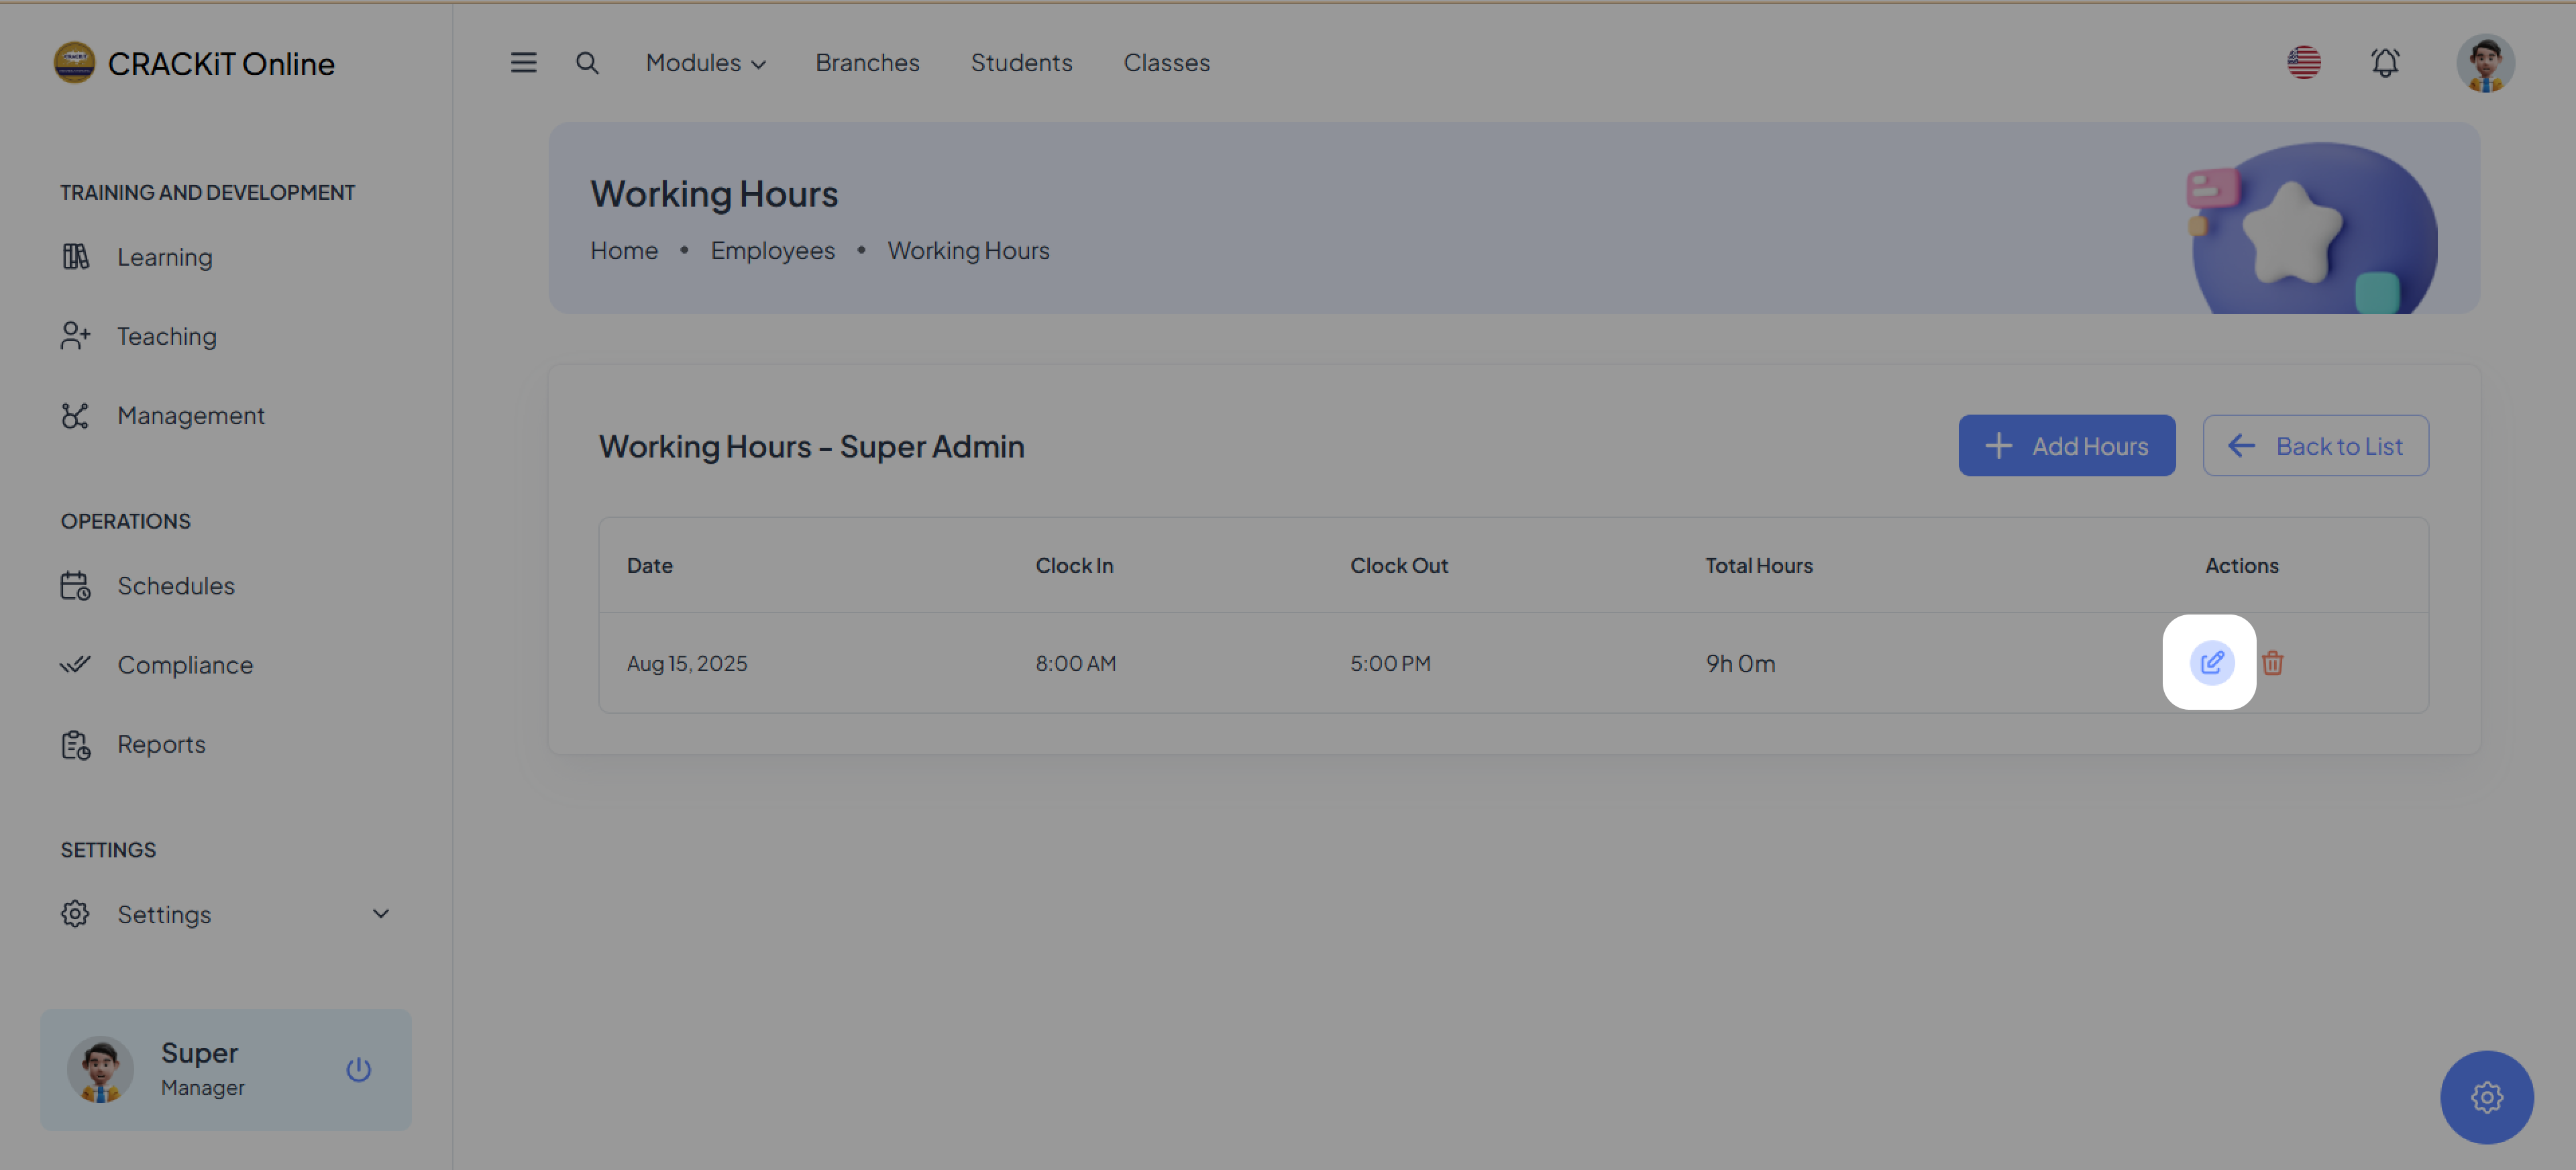Viewport: 2576px width, 1170px height.
Task: Open the search magnifier in header
Action: point(587,63)
